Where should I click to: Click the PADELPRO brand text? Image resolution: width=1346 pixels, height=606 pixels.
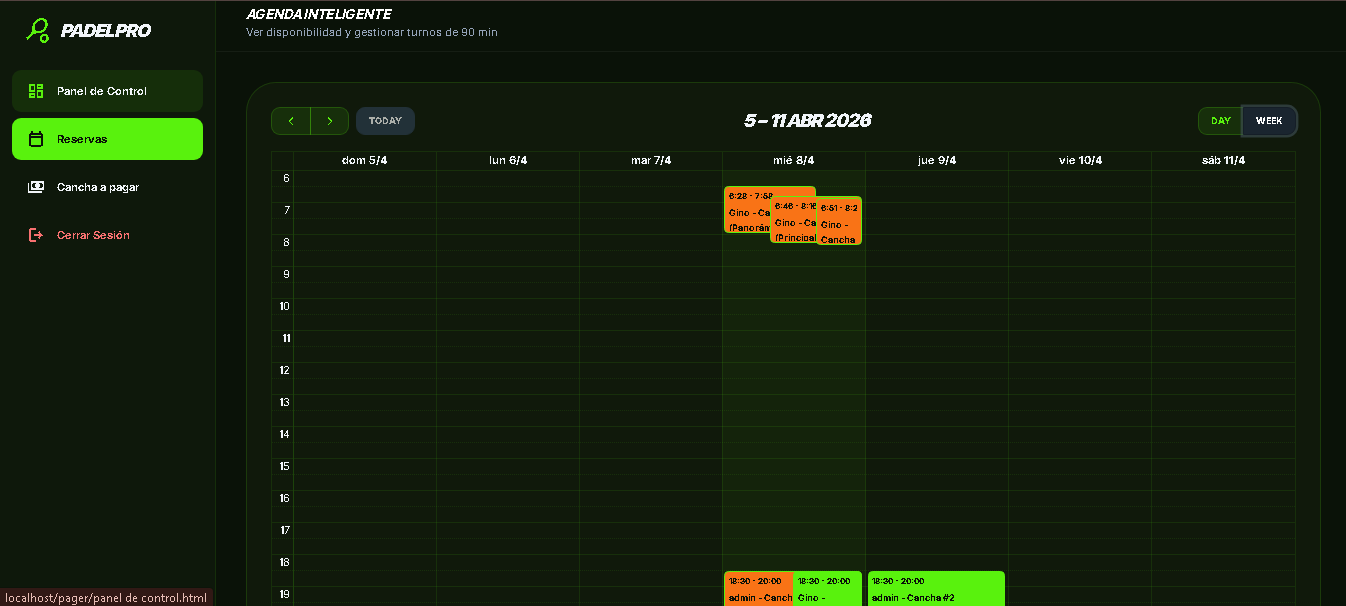pyautogui.click(x=106, y=31)
